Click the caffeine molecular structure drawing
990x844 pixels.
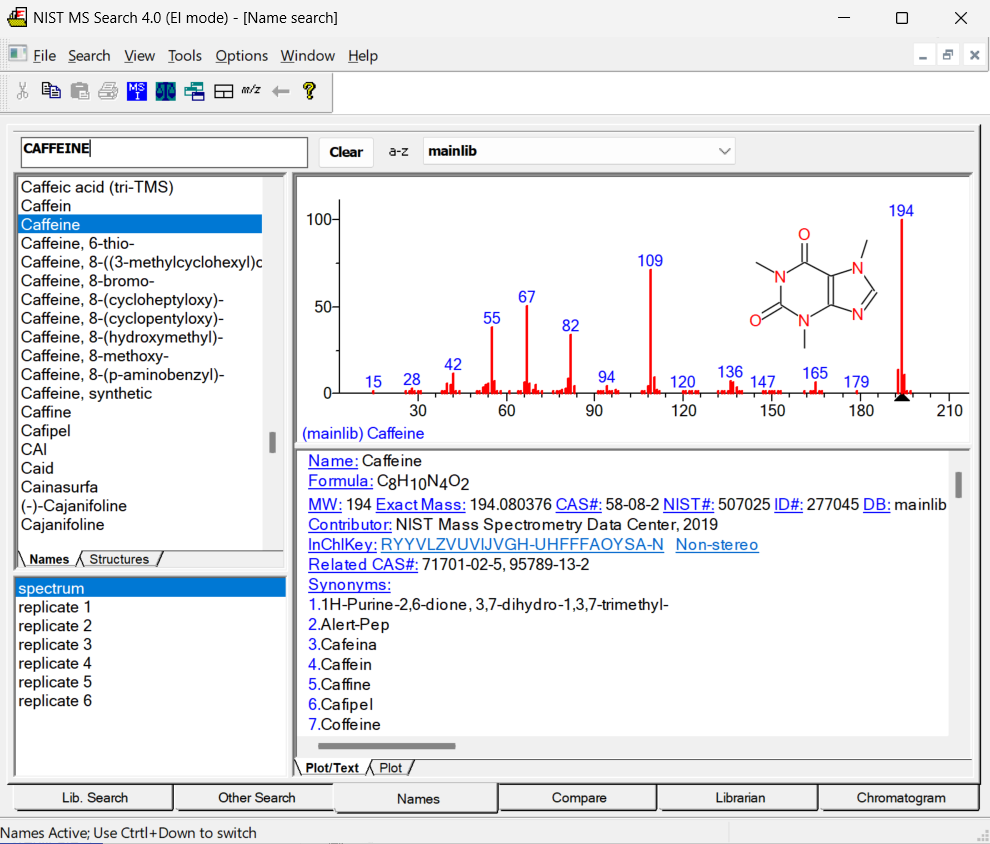[x=813, y=288]
